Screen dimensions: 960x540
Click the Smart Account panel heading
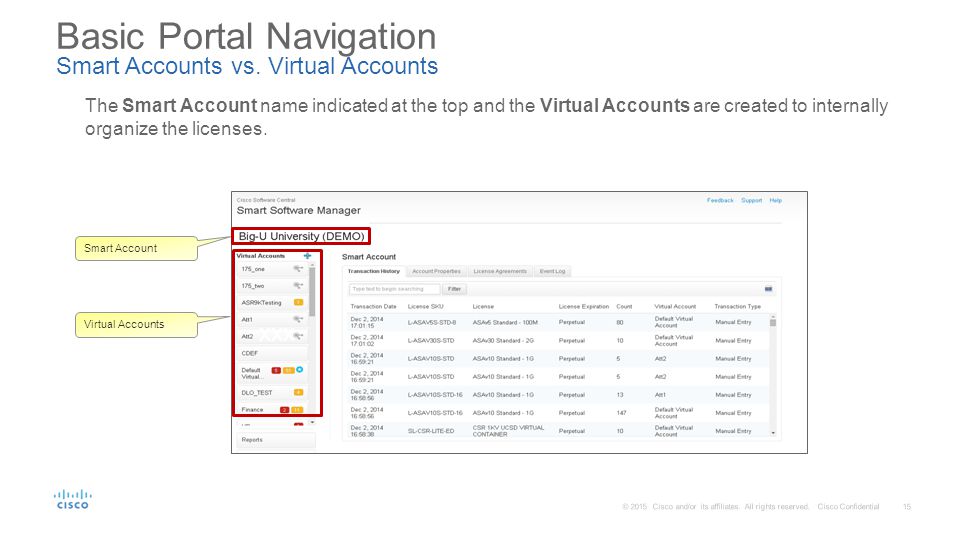pyautogui.click(x=369, y=257)
